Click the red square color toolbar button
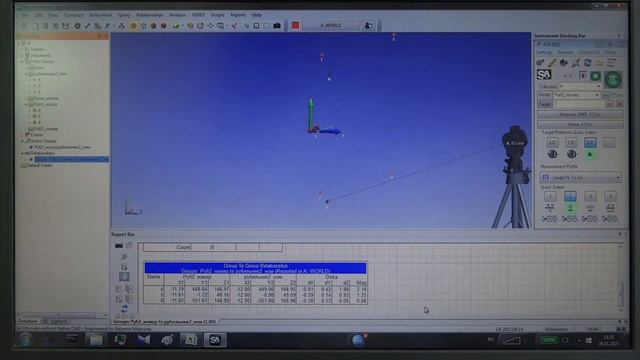 tap(296, 26)
